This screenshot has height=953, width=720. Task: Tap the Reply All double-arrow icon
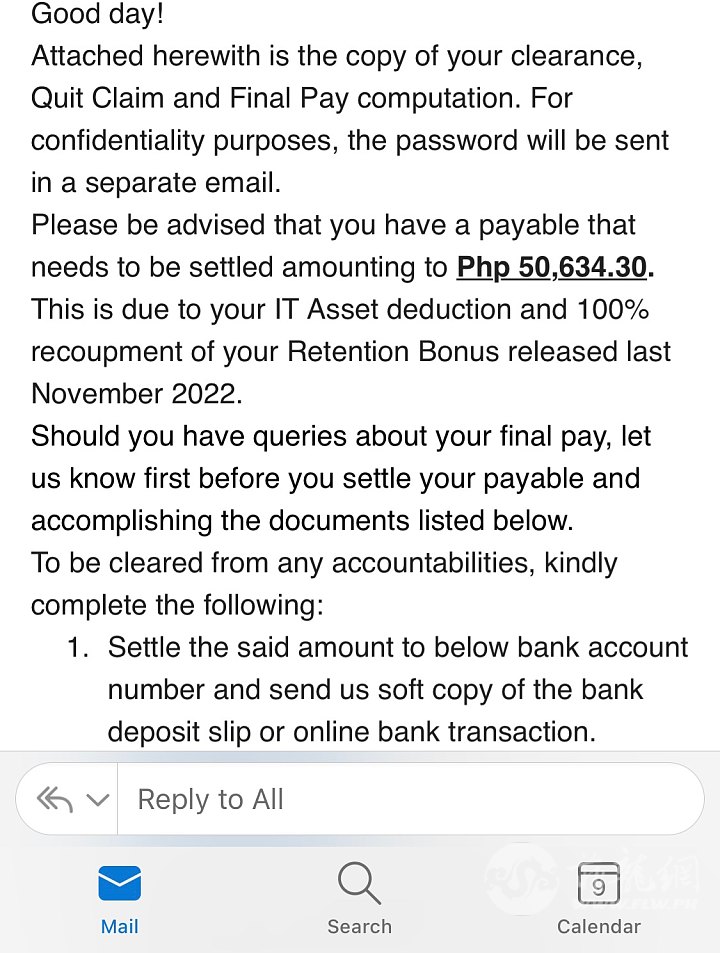(x=55, y=799)
